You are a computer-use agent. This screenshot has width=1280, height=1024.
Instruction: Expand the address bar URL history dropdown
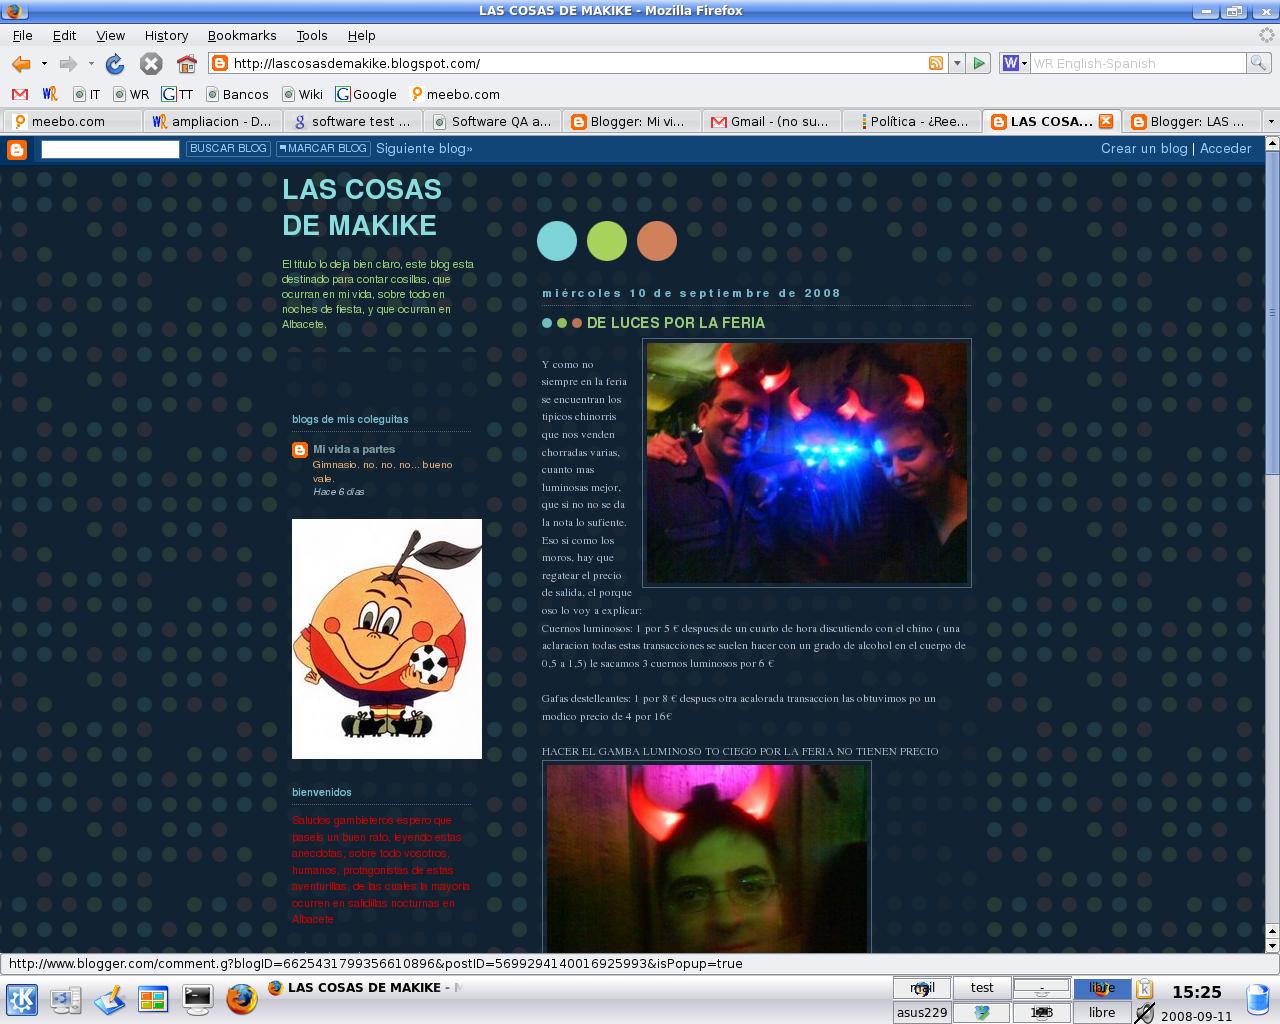point(957,63)
